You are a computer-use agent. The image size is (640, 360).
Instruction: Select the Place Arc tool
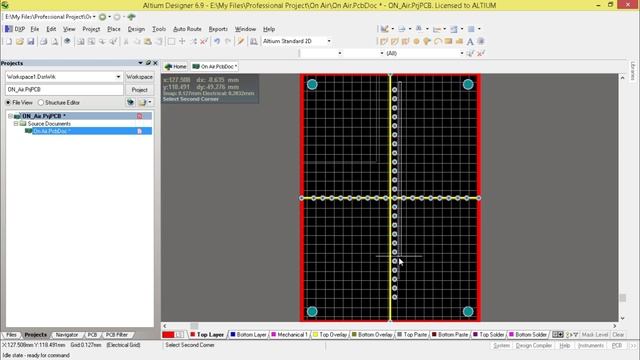pyautogui.click(x=438, y=41)
